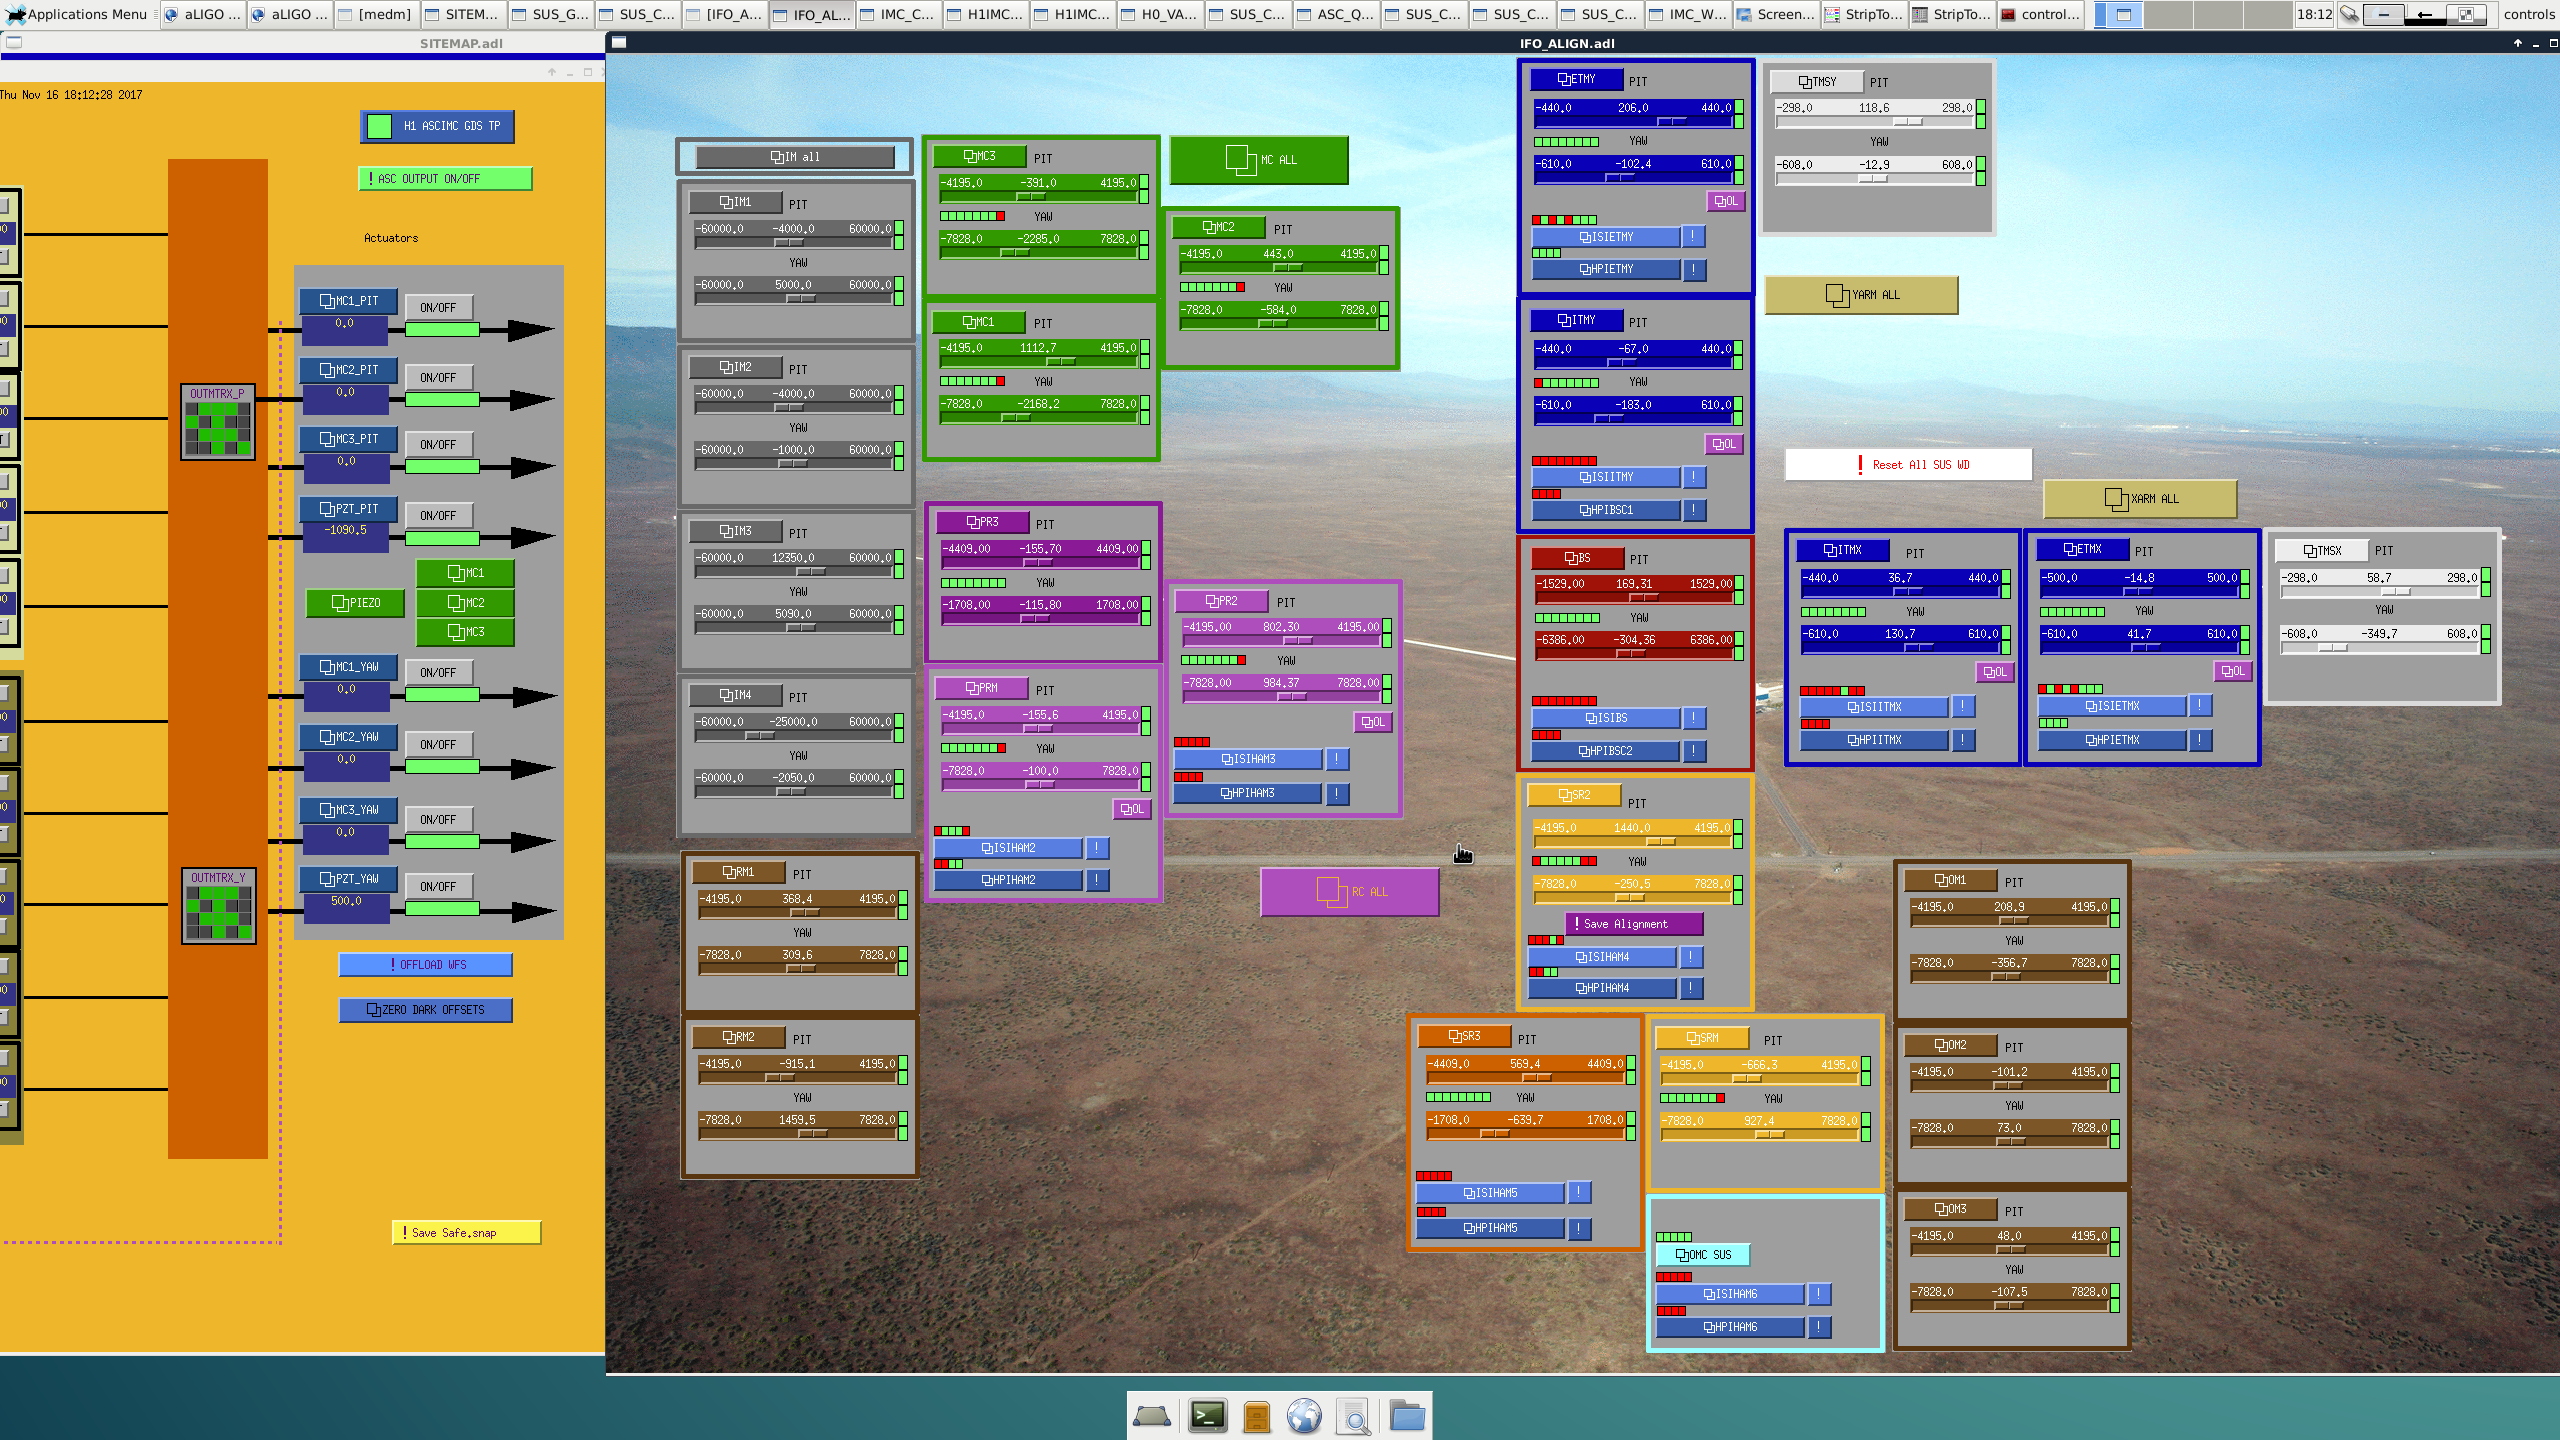Toggle MC1_YAW ON/OFF switch
Viewport: 2560px width, 1440px height.
(438, 673)
